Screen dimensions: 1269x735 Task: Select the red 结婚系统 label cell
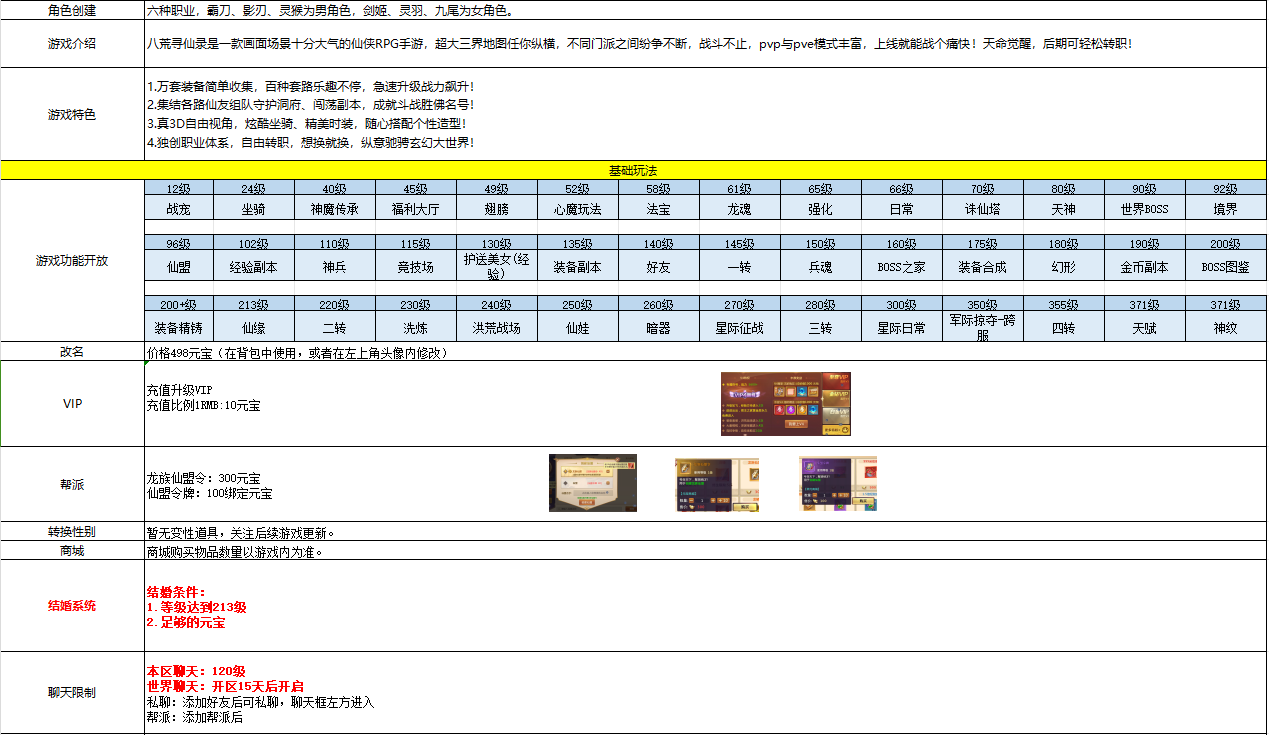pos(72,606)
